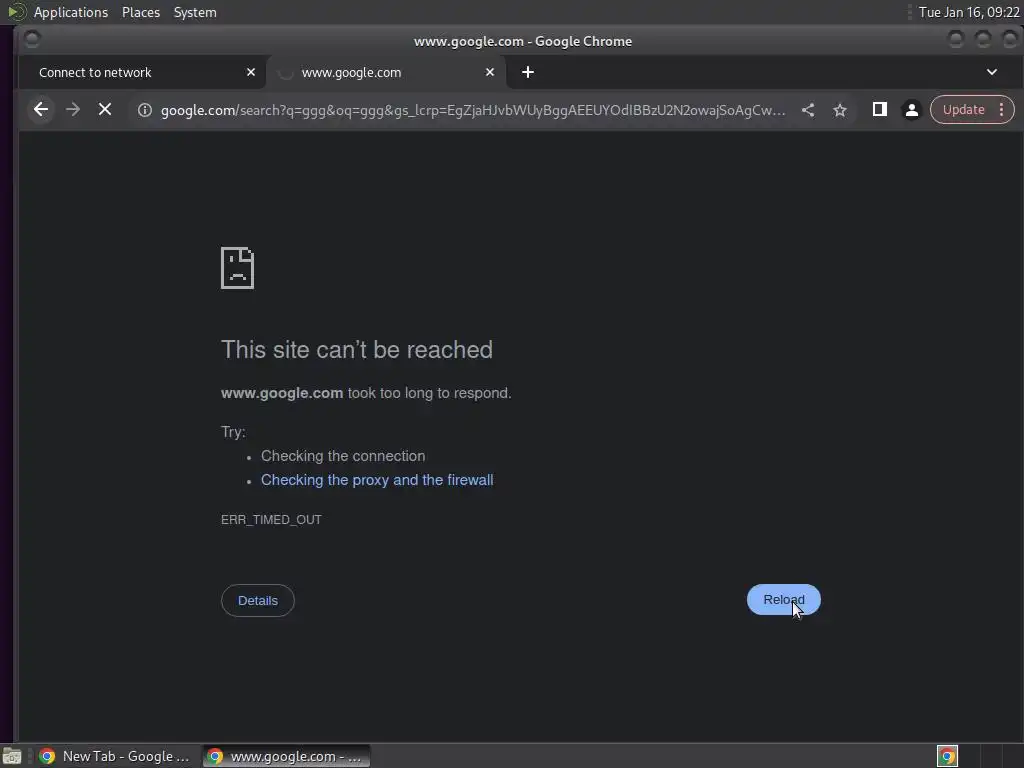Expand the tab search dropdown chevron

tap(991, 72)
